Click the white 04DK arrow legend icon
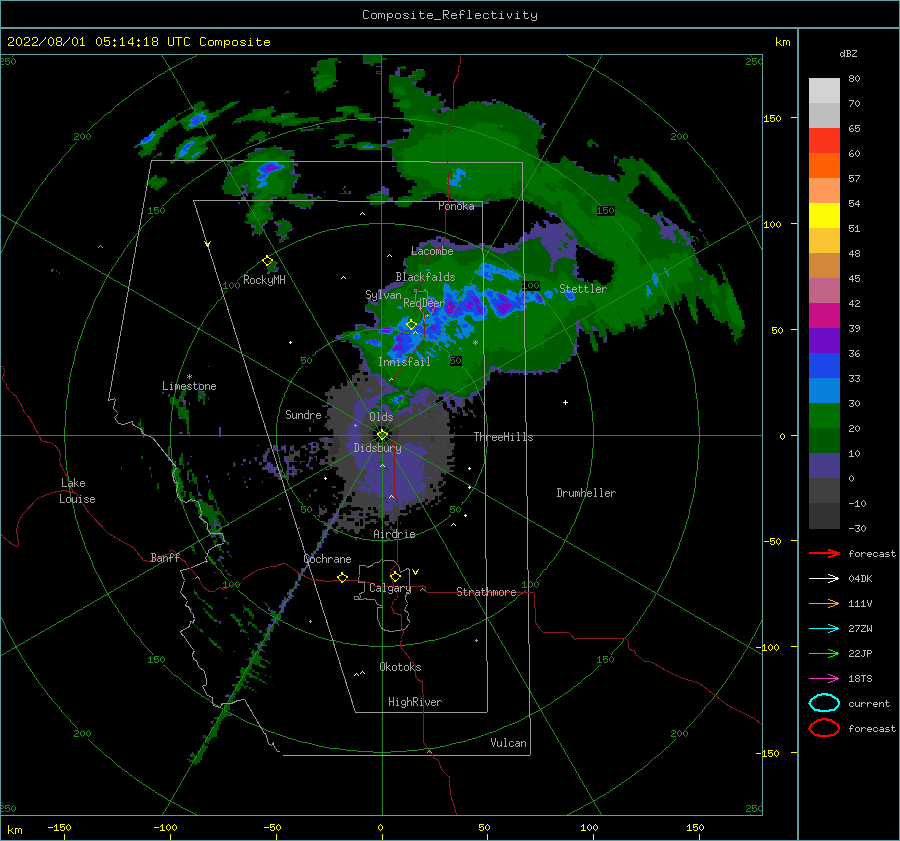This screenshot has width=900, height=841. [x=824, y=579]
